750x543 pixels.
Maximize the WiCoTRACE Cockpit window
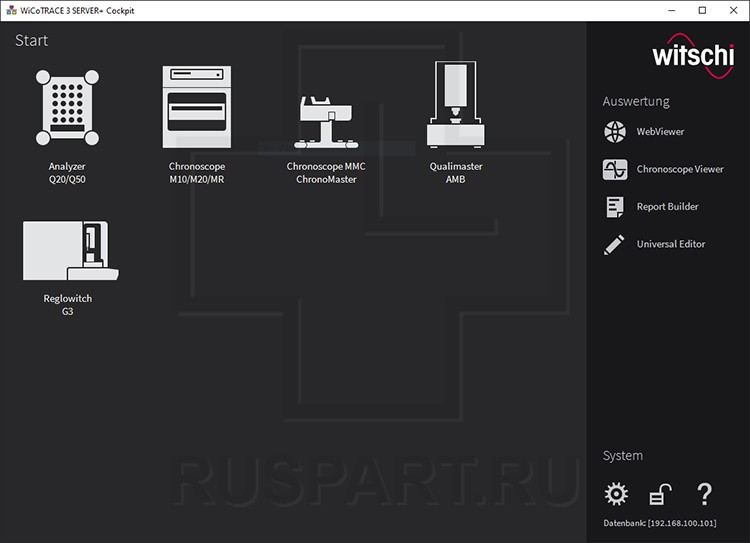702,10
